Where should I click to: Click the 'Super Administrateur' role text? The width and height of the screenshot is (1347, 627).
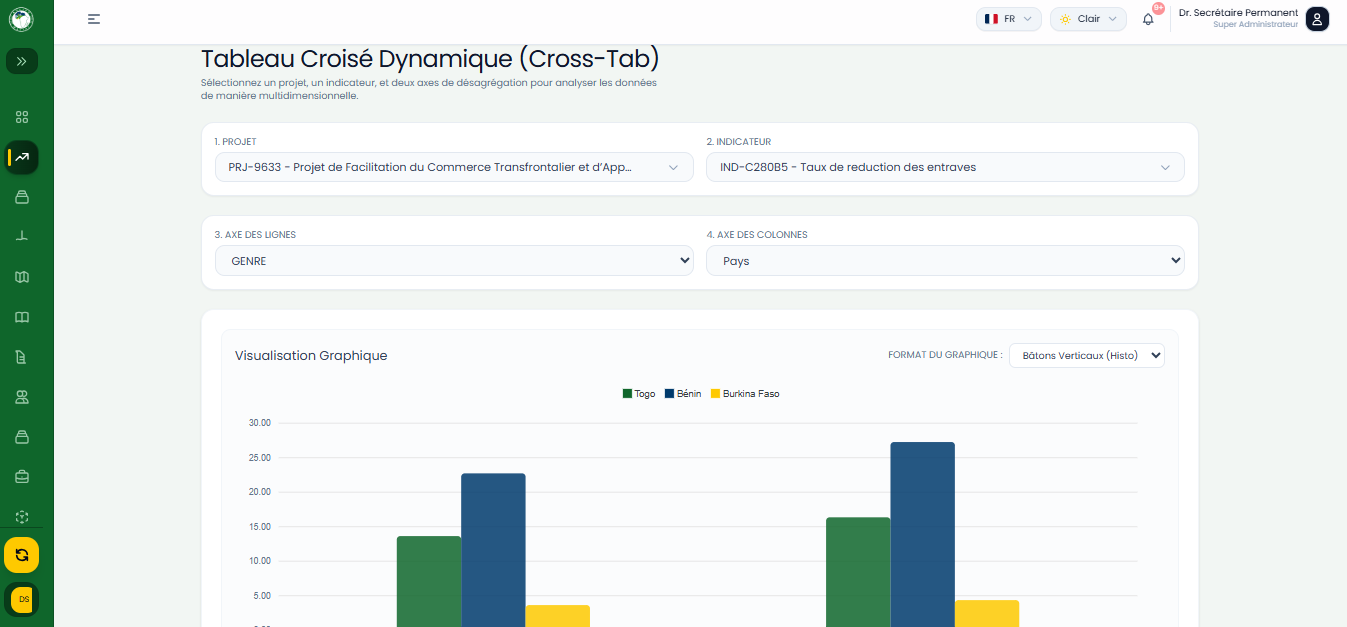[1256, 25]
